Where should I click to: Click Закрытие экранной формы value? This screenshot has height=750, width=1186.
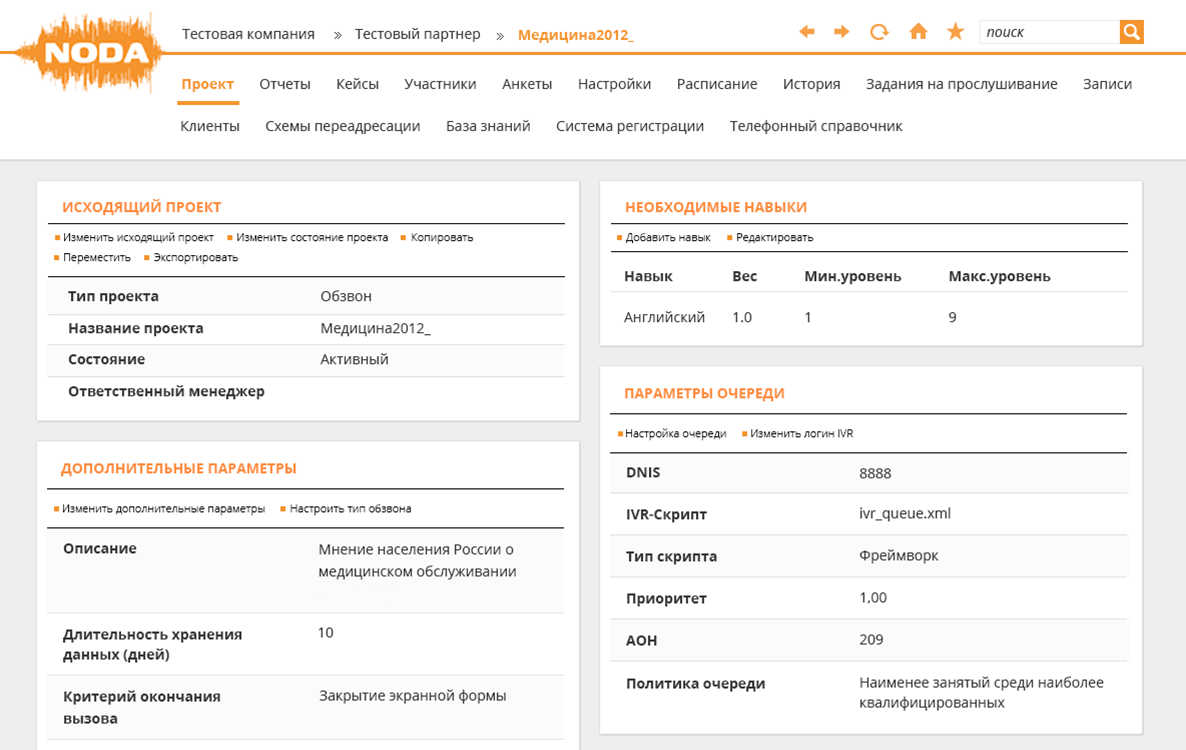[412, 696]
